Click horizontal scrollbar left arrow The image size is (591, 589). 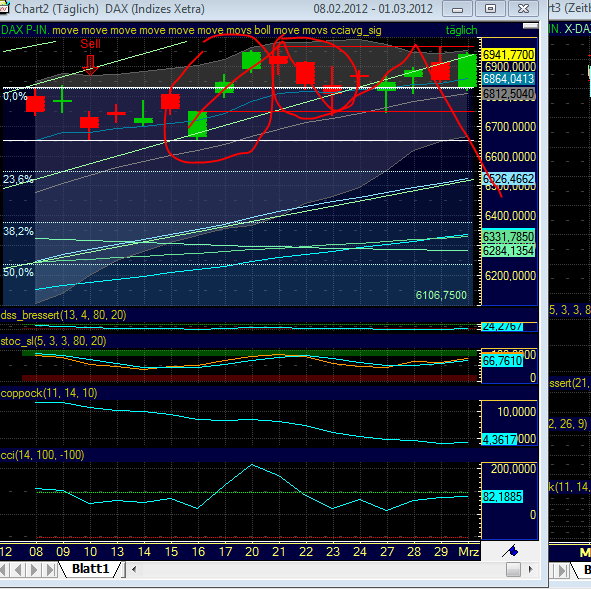coord(134,569)
